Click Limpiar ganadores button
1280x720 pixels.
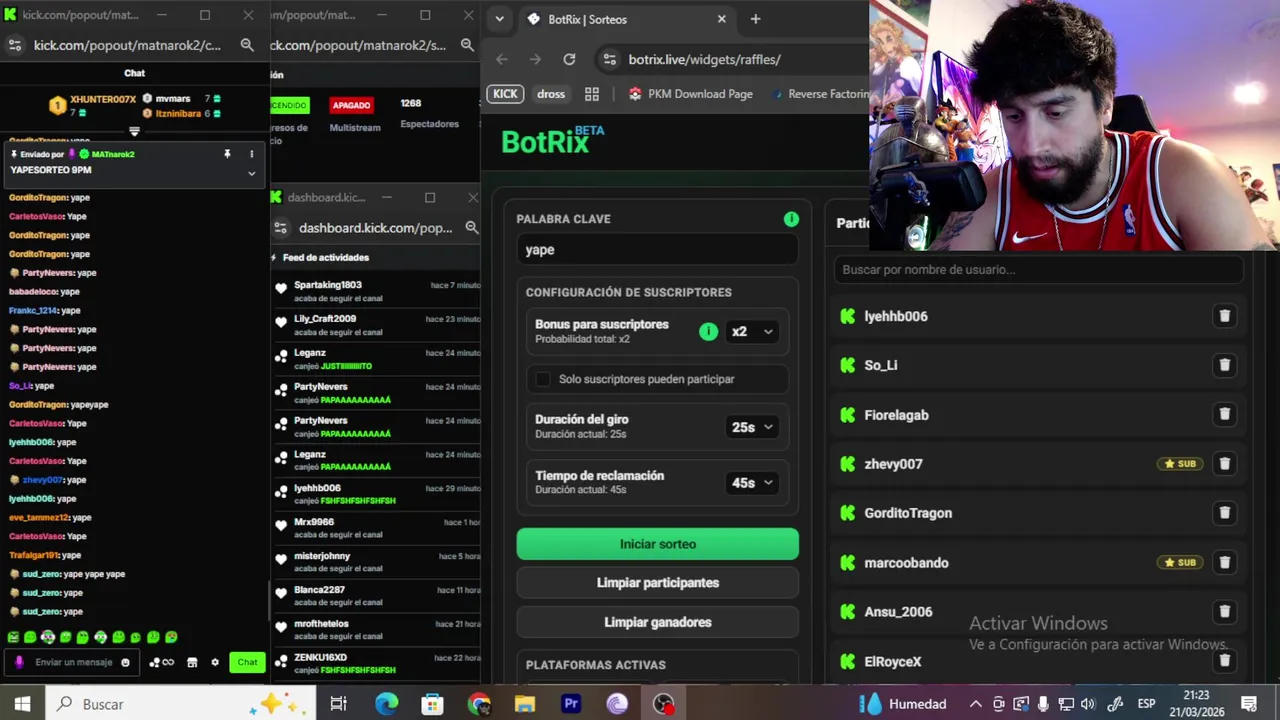657,622
